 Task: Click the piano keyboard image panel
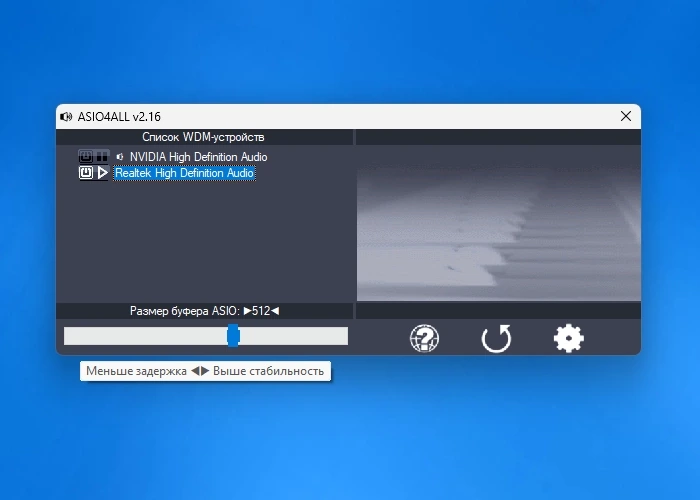click(x=499, y=223)
